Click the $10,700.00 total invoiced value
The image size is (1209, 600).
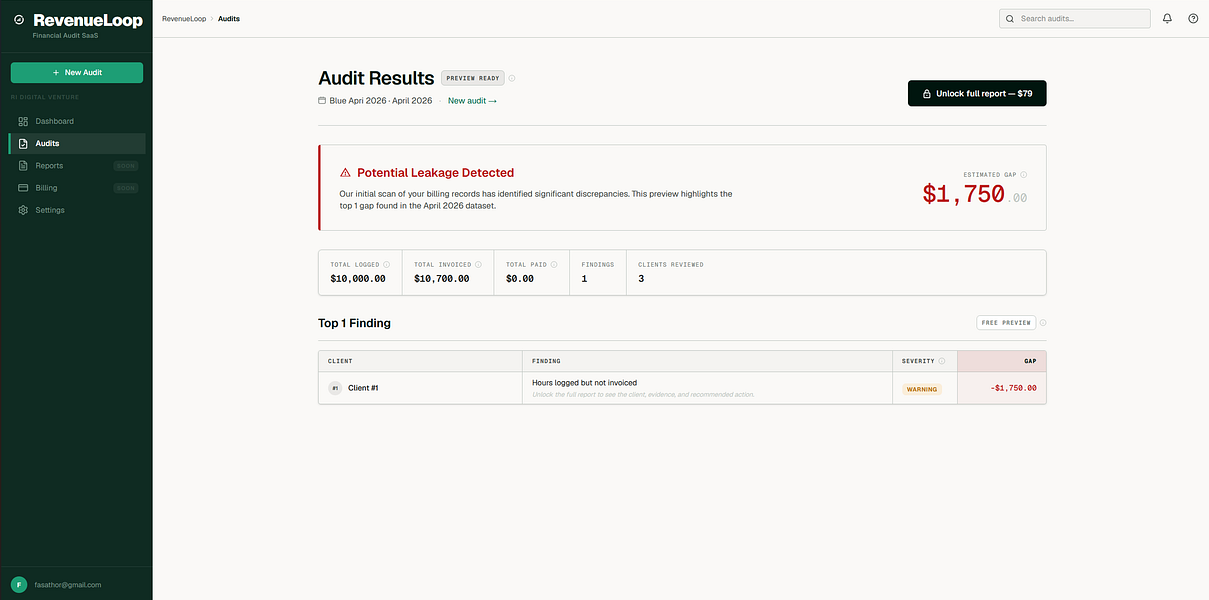coord(442,279)
